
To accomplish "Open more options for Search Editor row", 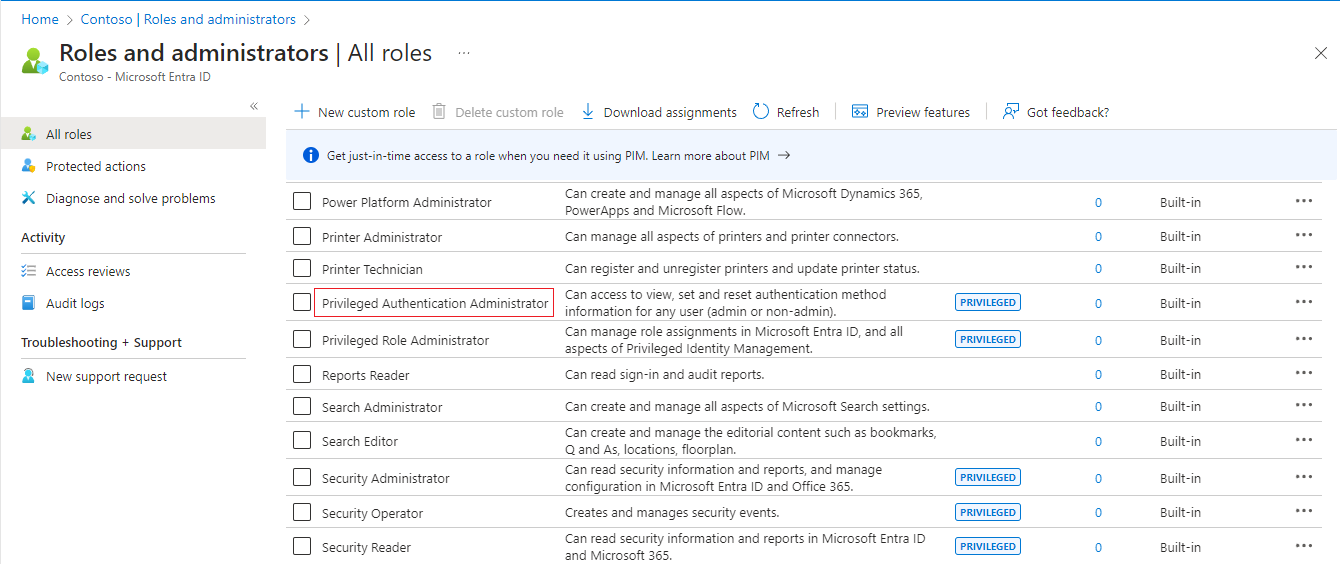I will (x=1304, y=440).
